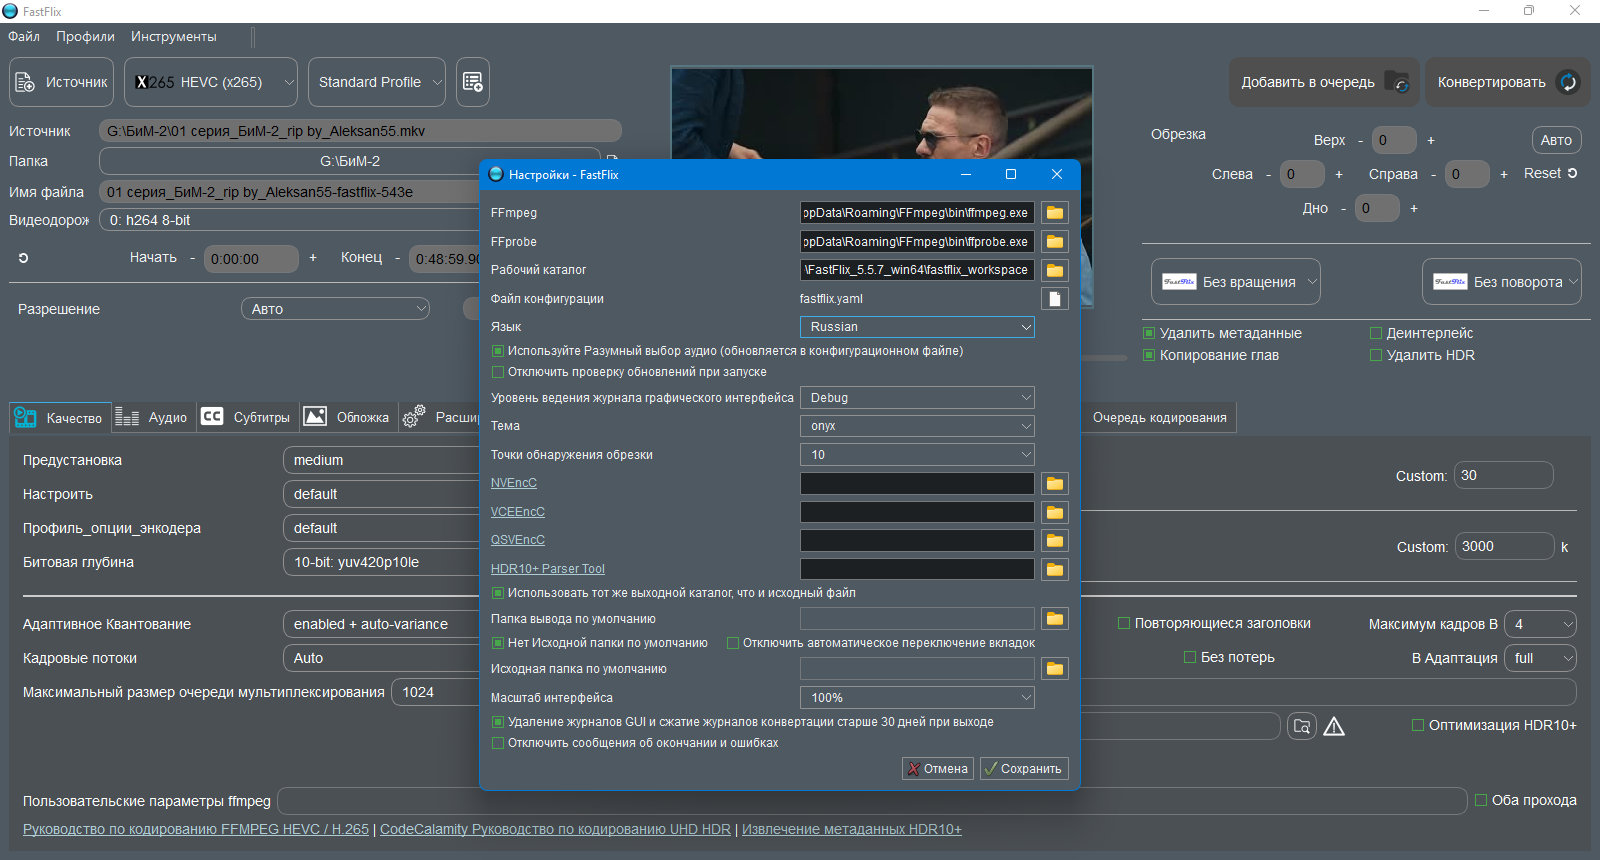Expand the Тема dropdown set to onyx
Image resolution: width=1600 pixels, height=860 pixels.
click(917, 426)
